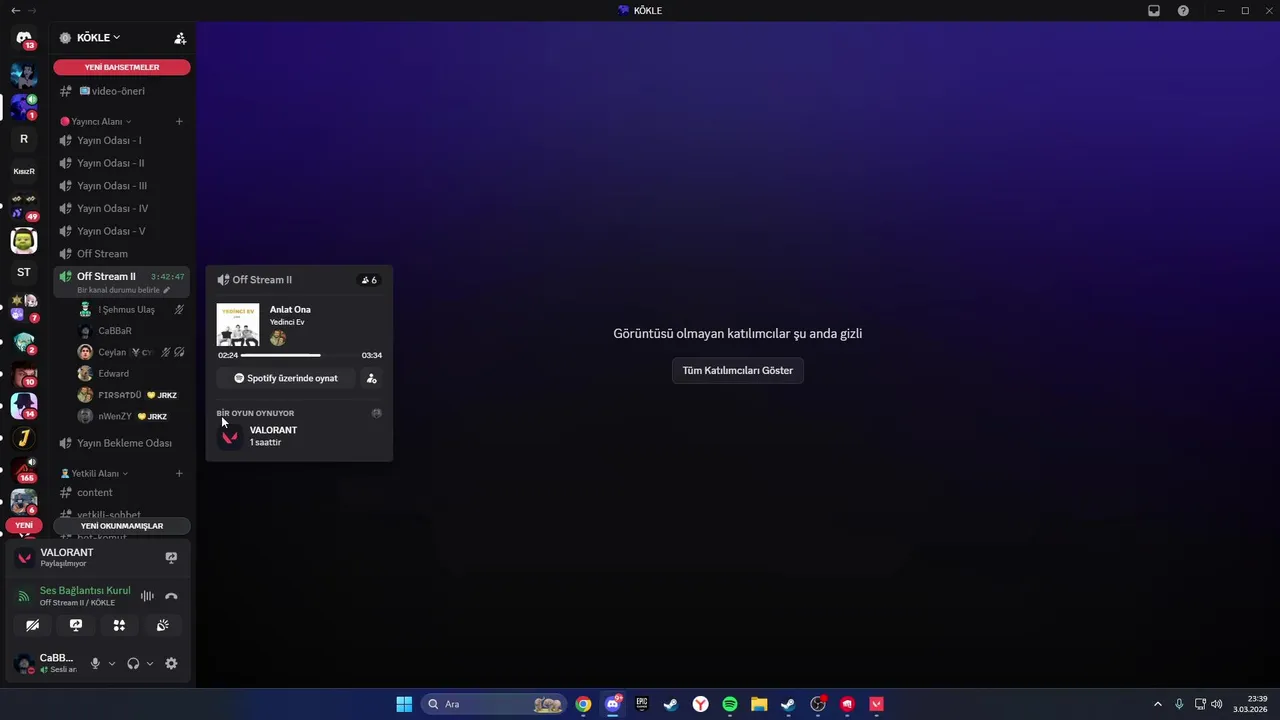Join the Off Stream voice channel
The image size is (1280, 720).
pyautogui.click(x=121, y=254)
